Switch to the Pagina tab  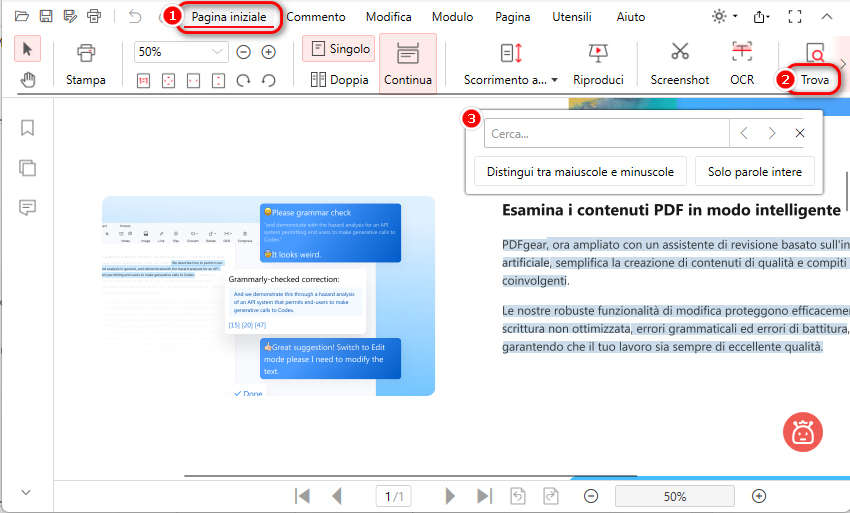(512, 17)
